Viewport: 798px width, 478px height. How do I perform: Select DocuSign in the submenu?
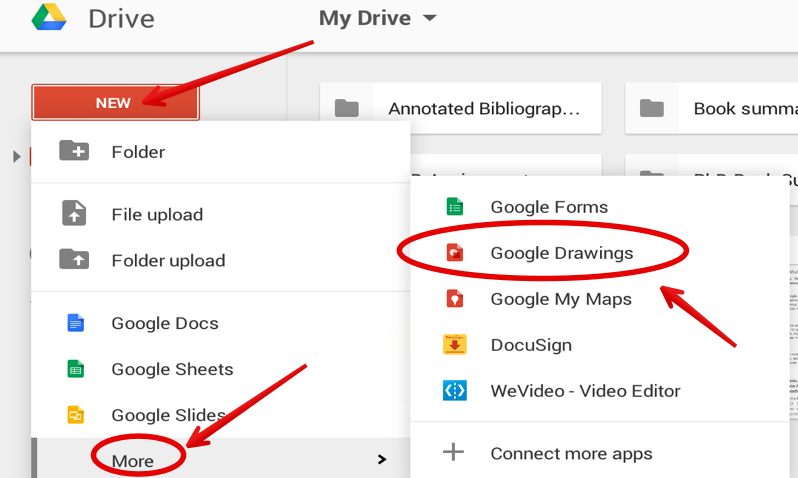click(x=600, y=345)
